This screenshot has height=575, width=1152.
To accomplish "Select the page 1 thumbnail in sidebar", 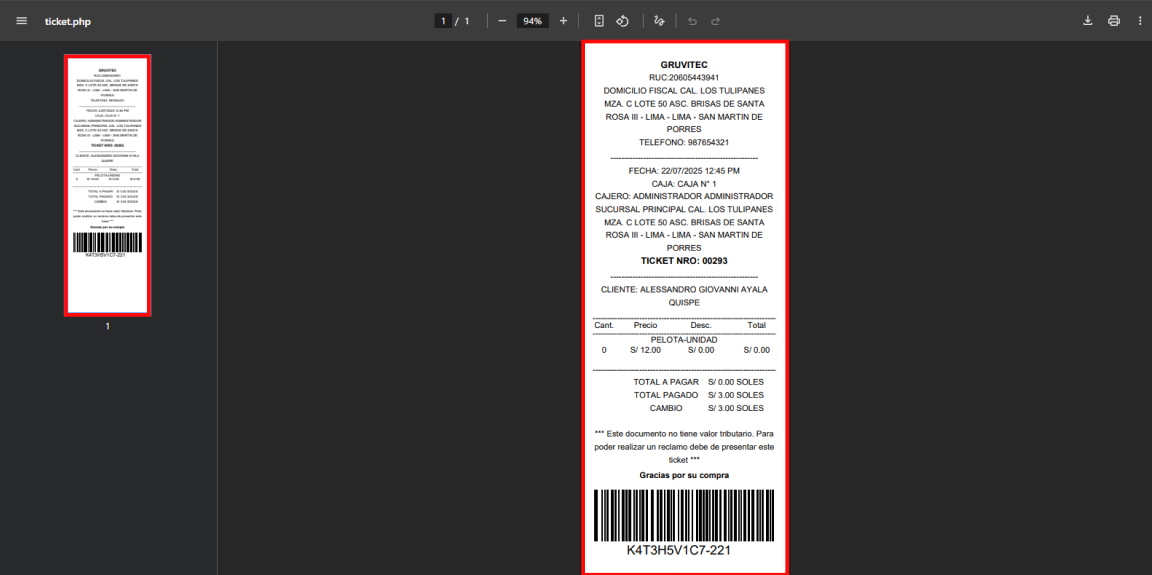I will 107,185.
